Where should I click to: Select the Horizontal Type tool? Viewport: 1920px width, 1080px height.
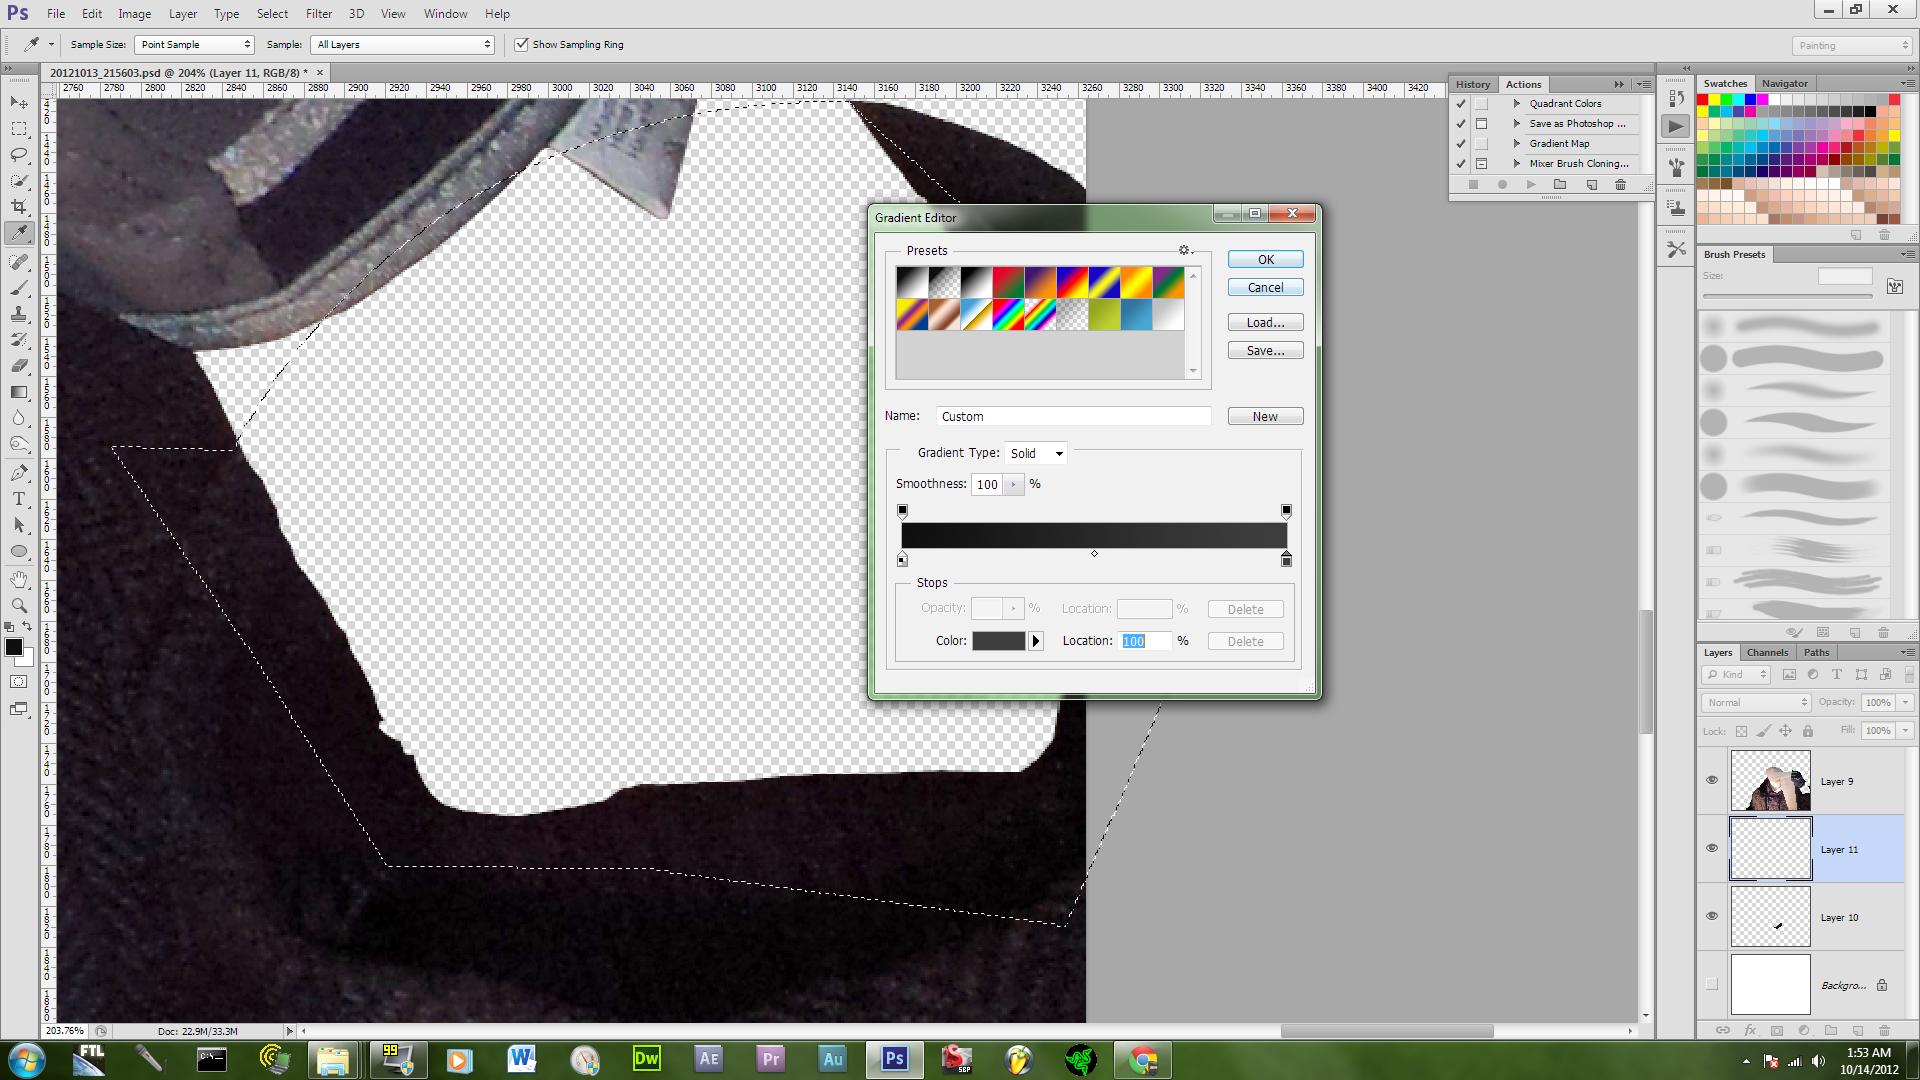(19, 499)
